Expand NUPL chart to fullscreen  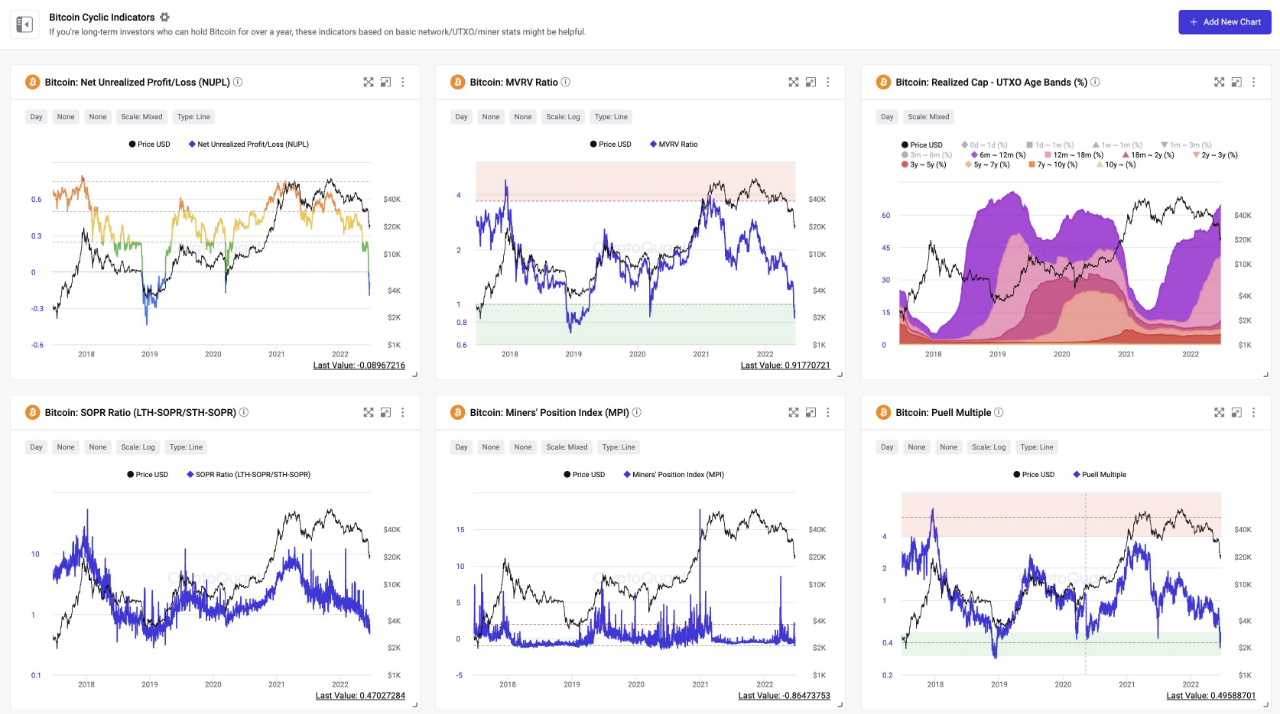[368, 82]
